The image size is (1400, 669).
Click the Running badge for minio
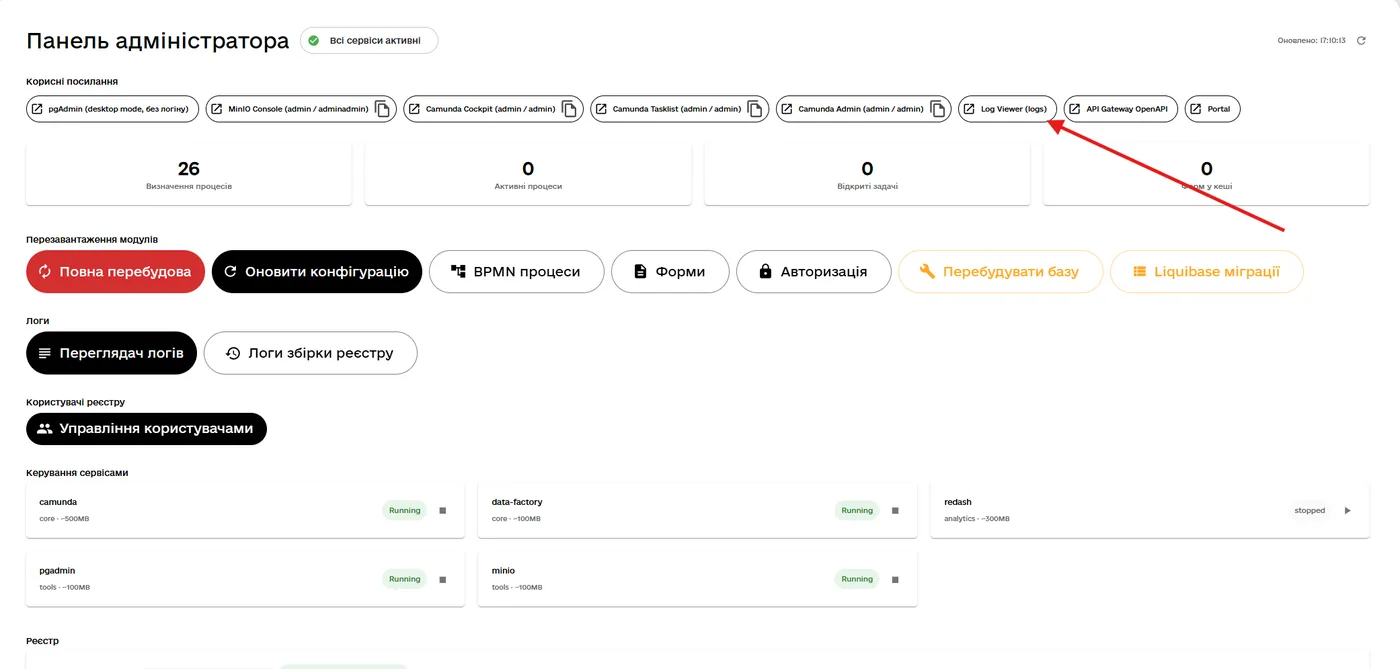tap(857, 579)
